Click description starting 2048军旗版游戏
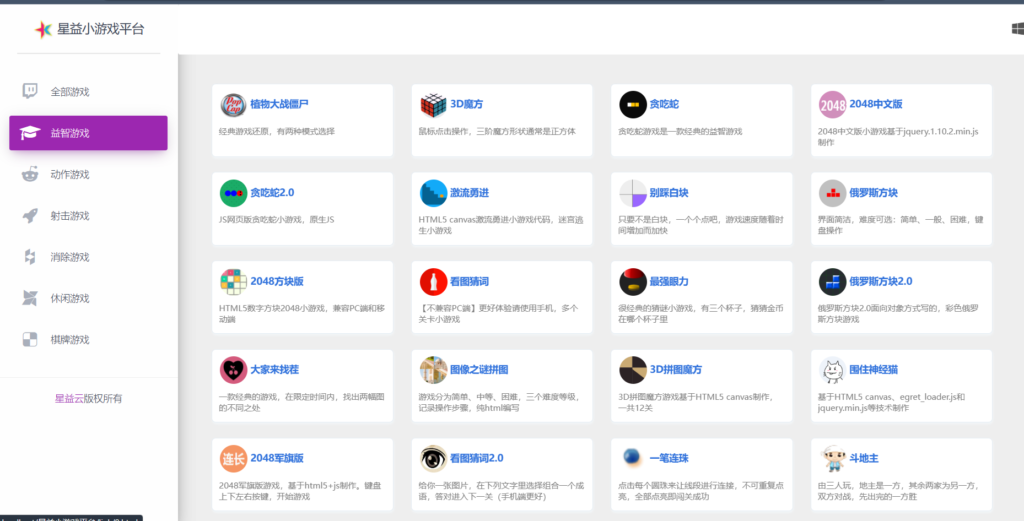Viewport: 1024px width, 521px height. pyautogui.click(x=301, y=491)
